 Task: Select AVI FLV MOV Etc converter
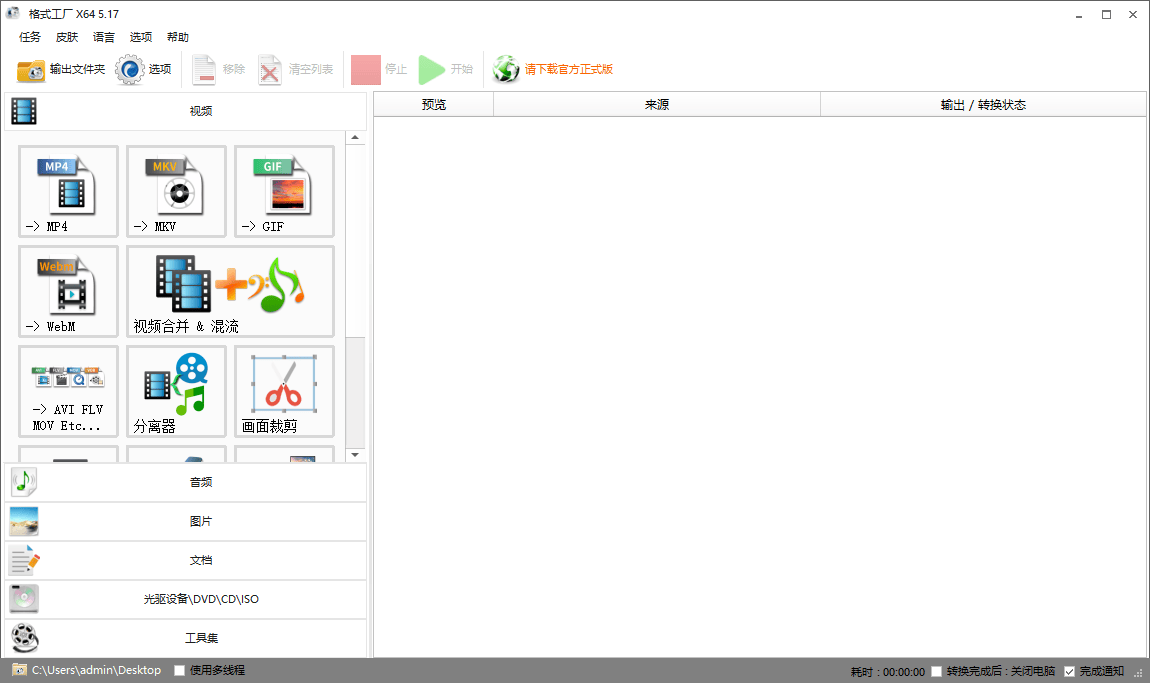(x=68, y=391)
